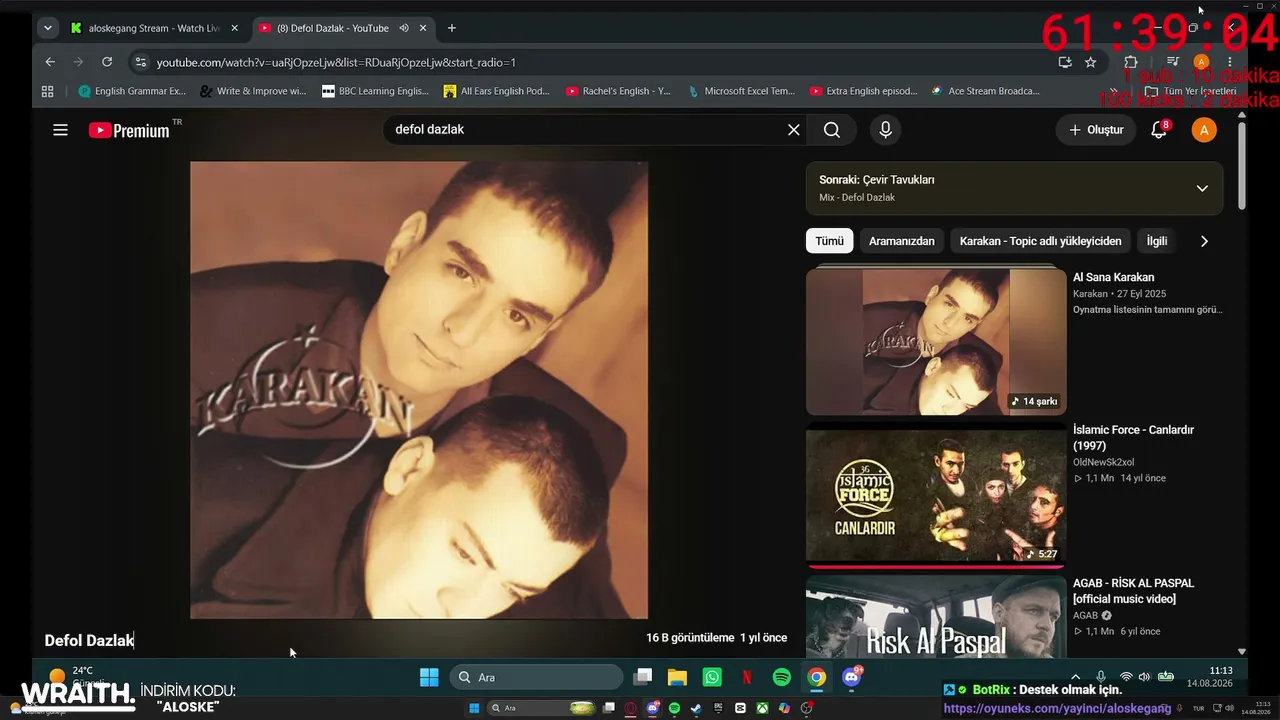The image size is (1280, 720).
Task: Select the Defol Dazlak YouTube tab
Action: (342, 28)
